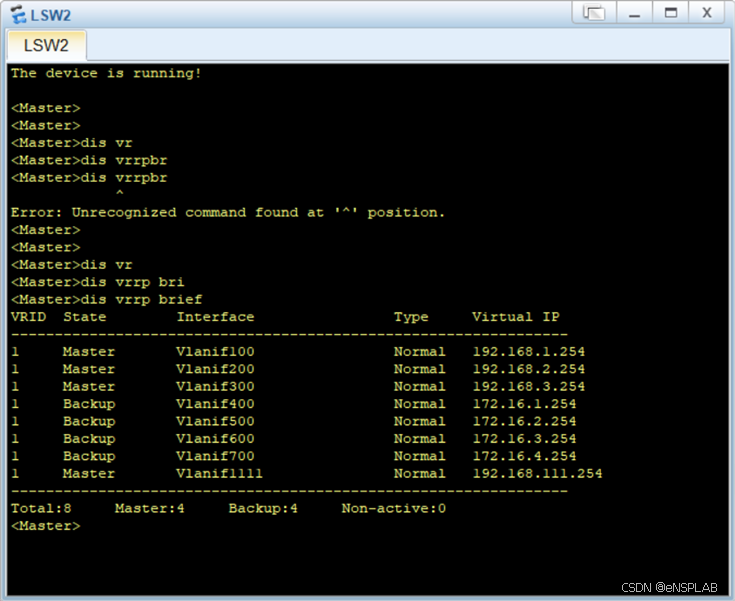
Task: Minimize the LSW2 window
Action: point(634,12)
